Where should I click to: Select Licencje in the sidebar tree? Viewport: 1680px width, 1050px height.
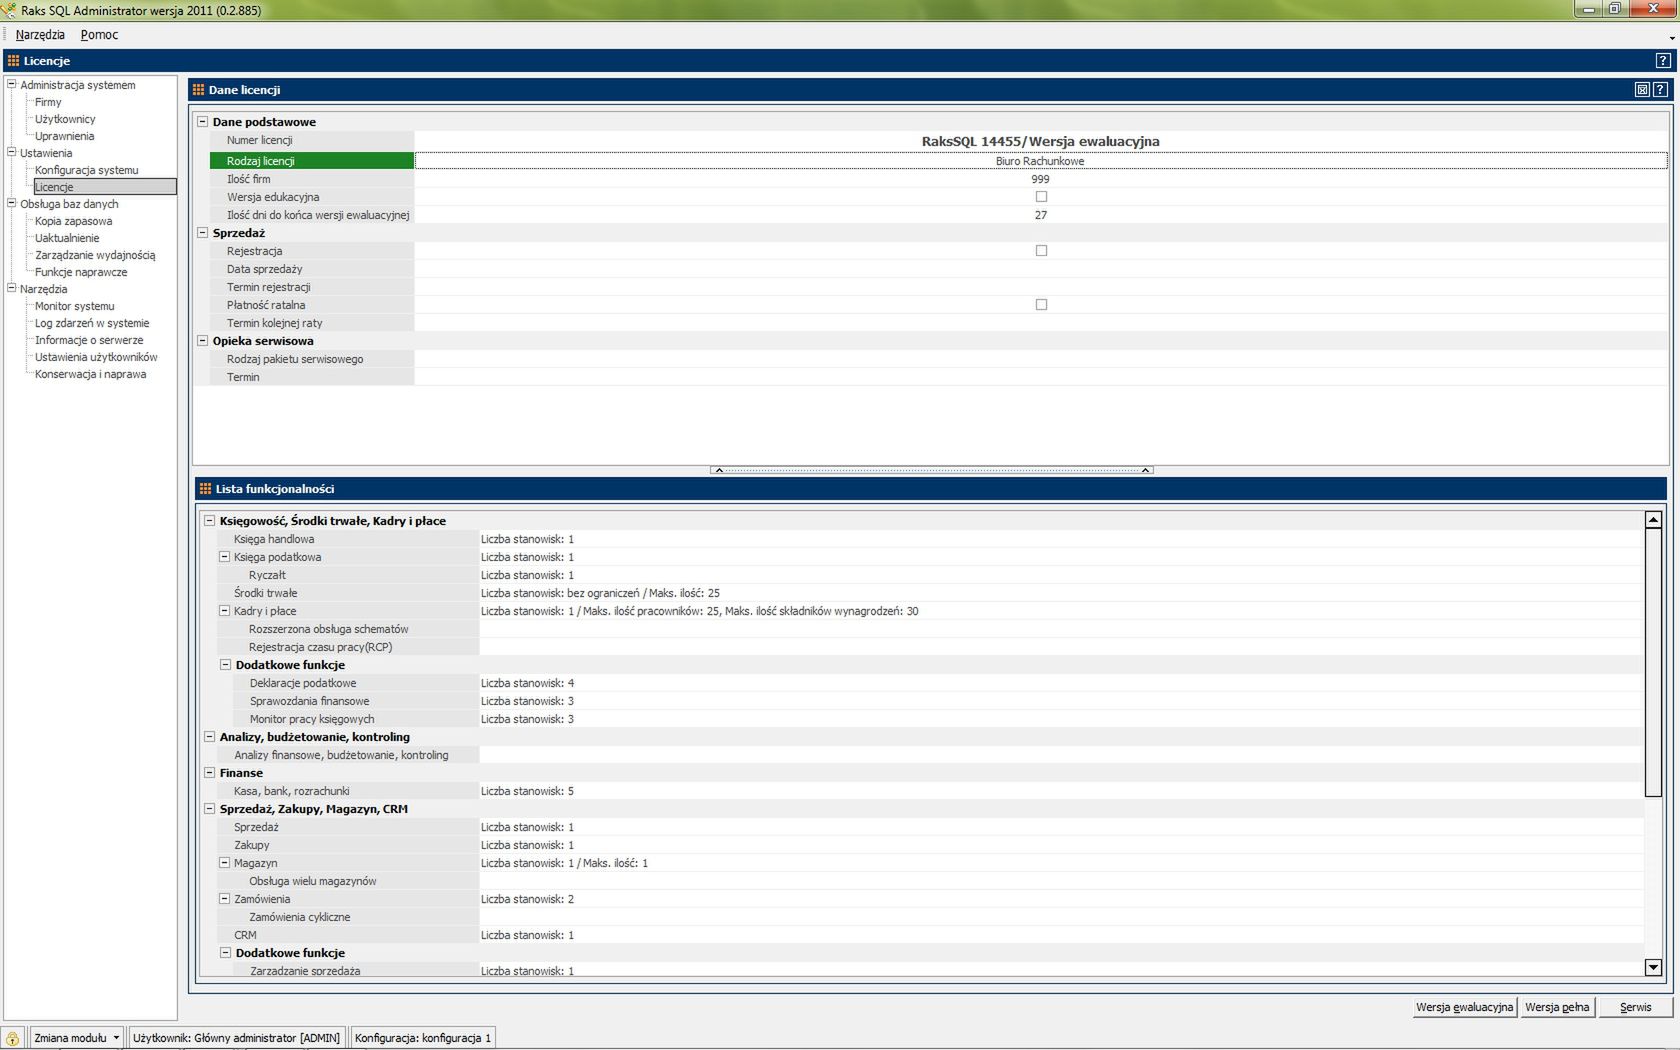(105, 187)
